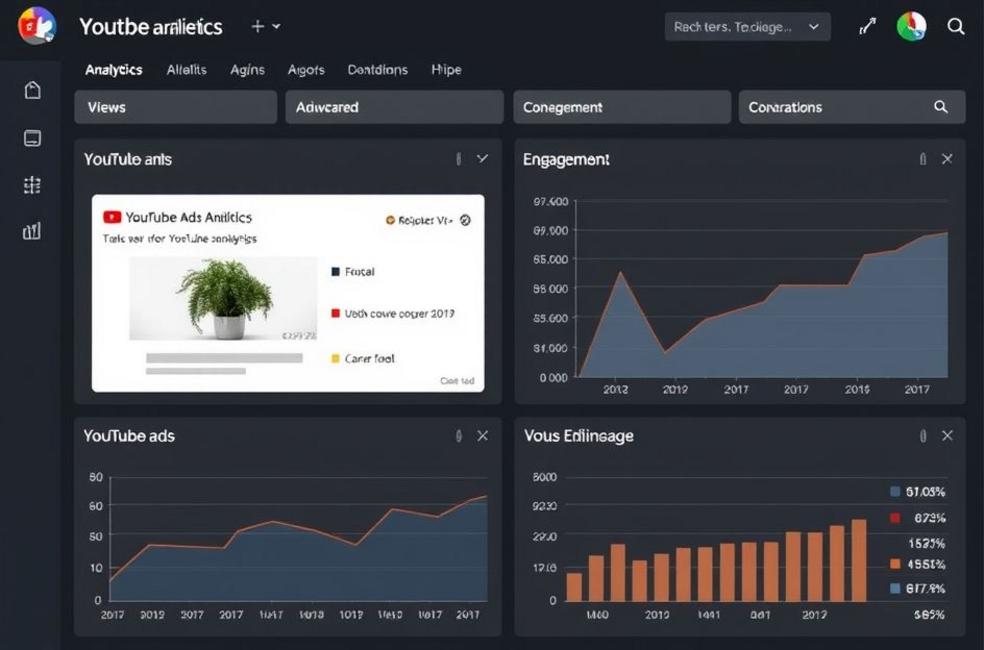984x650 pixels.
Task: Collapse the YouTube anls panel chevron
Action: click(x=482, y=159)
